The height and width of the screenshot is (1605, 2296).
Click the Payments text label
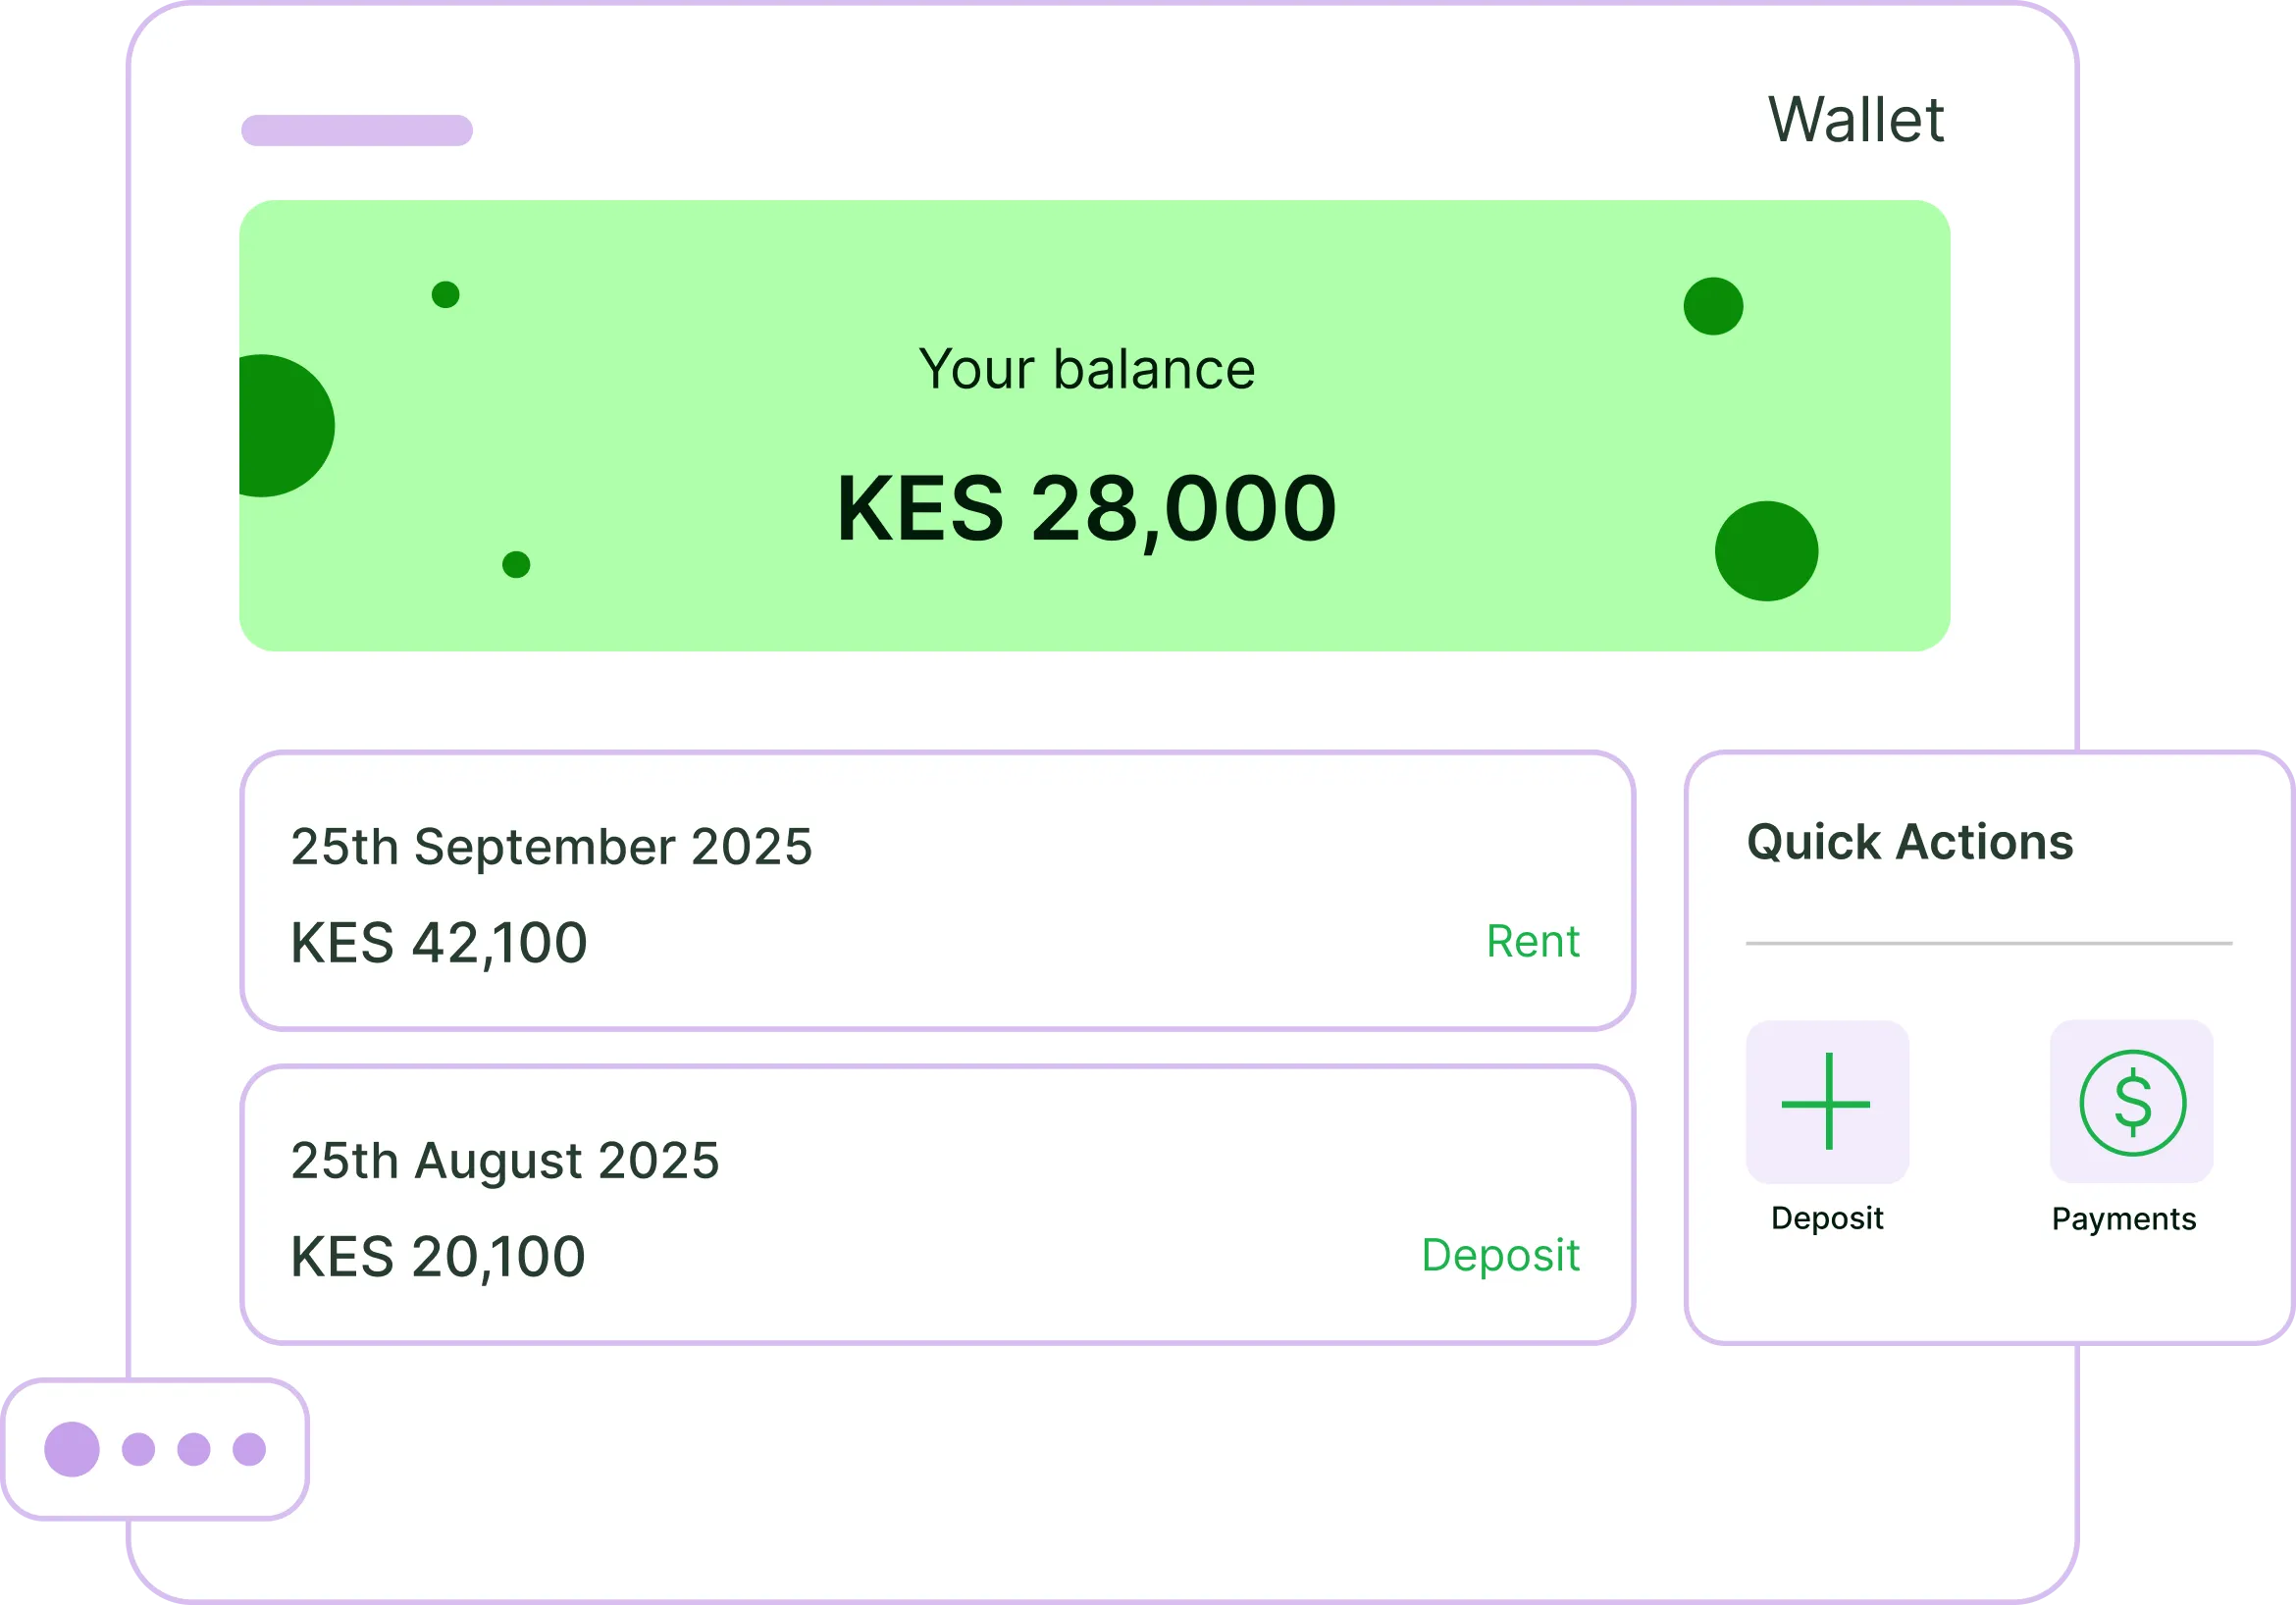pyautogui.click(x=2124, y=1219)
